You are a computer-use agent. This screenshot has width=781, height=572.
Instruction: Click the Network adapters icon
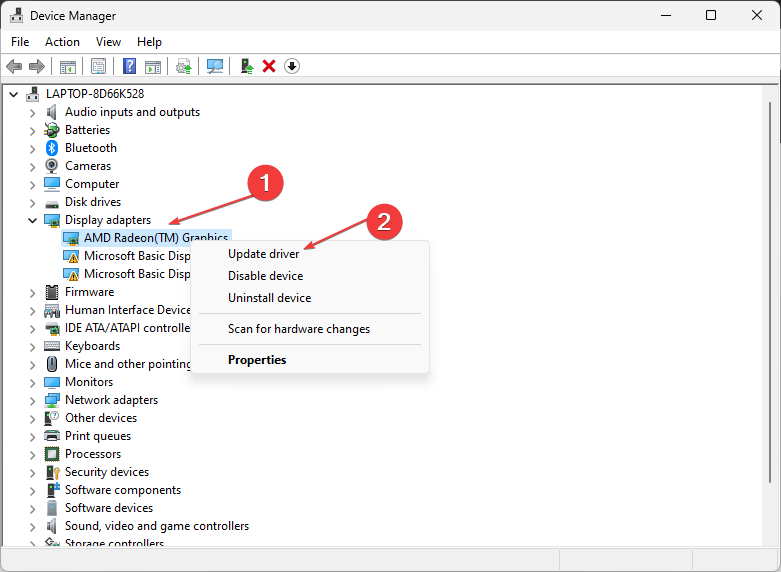coord(52,400)
